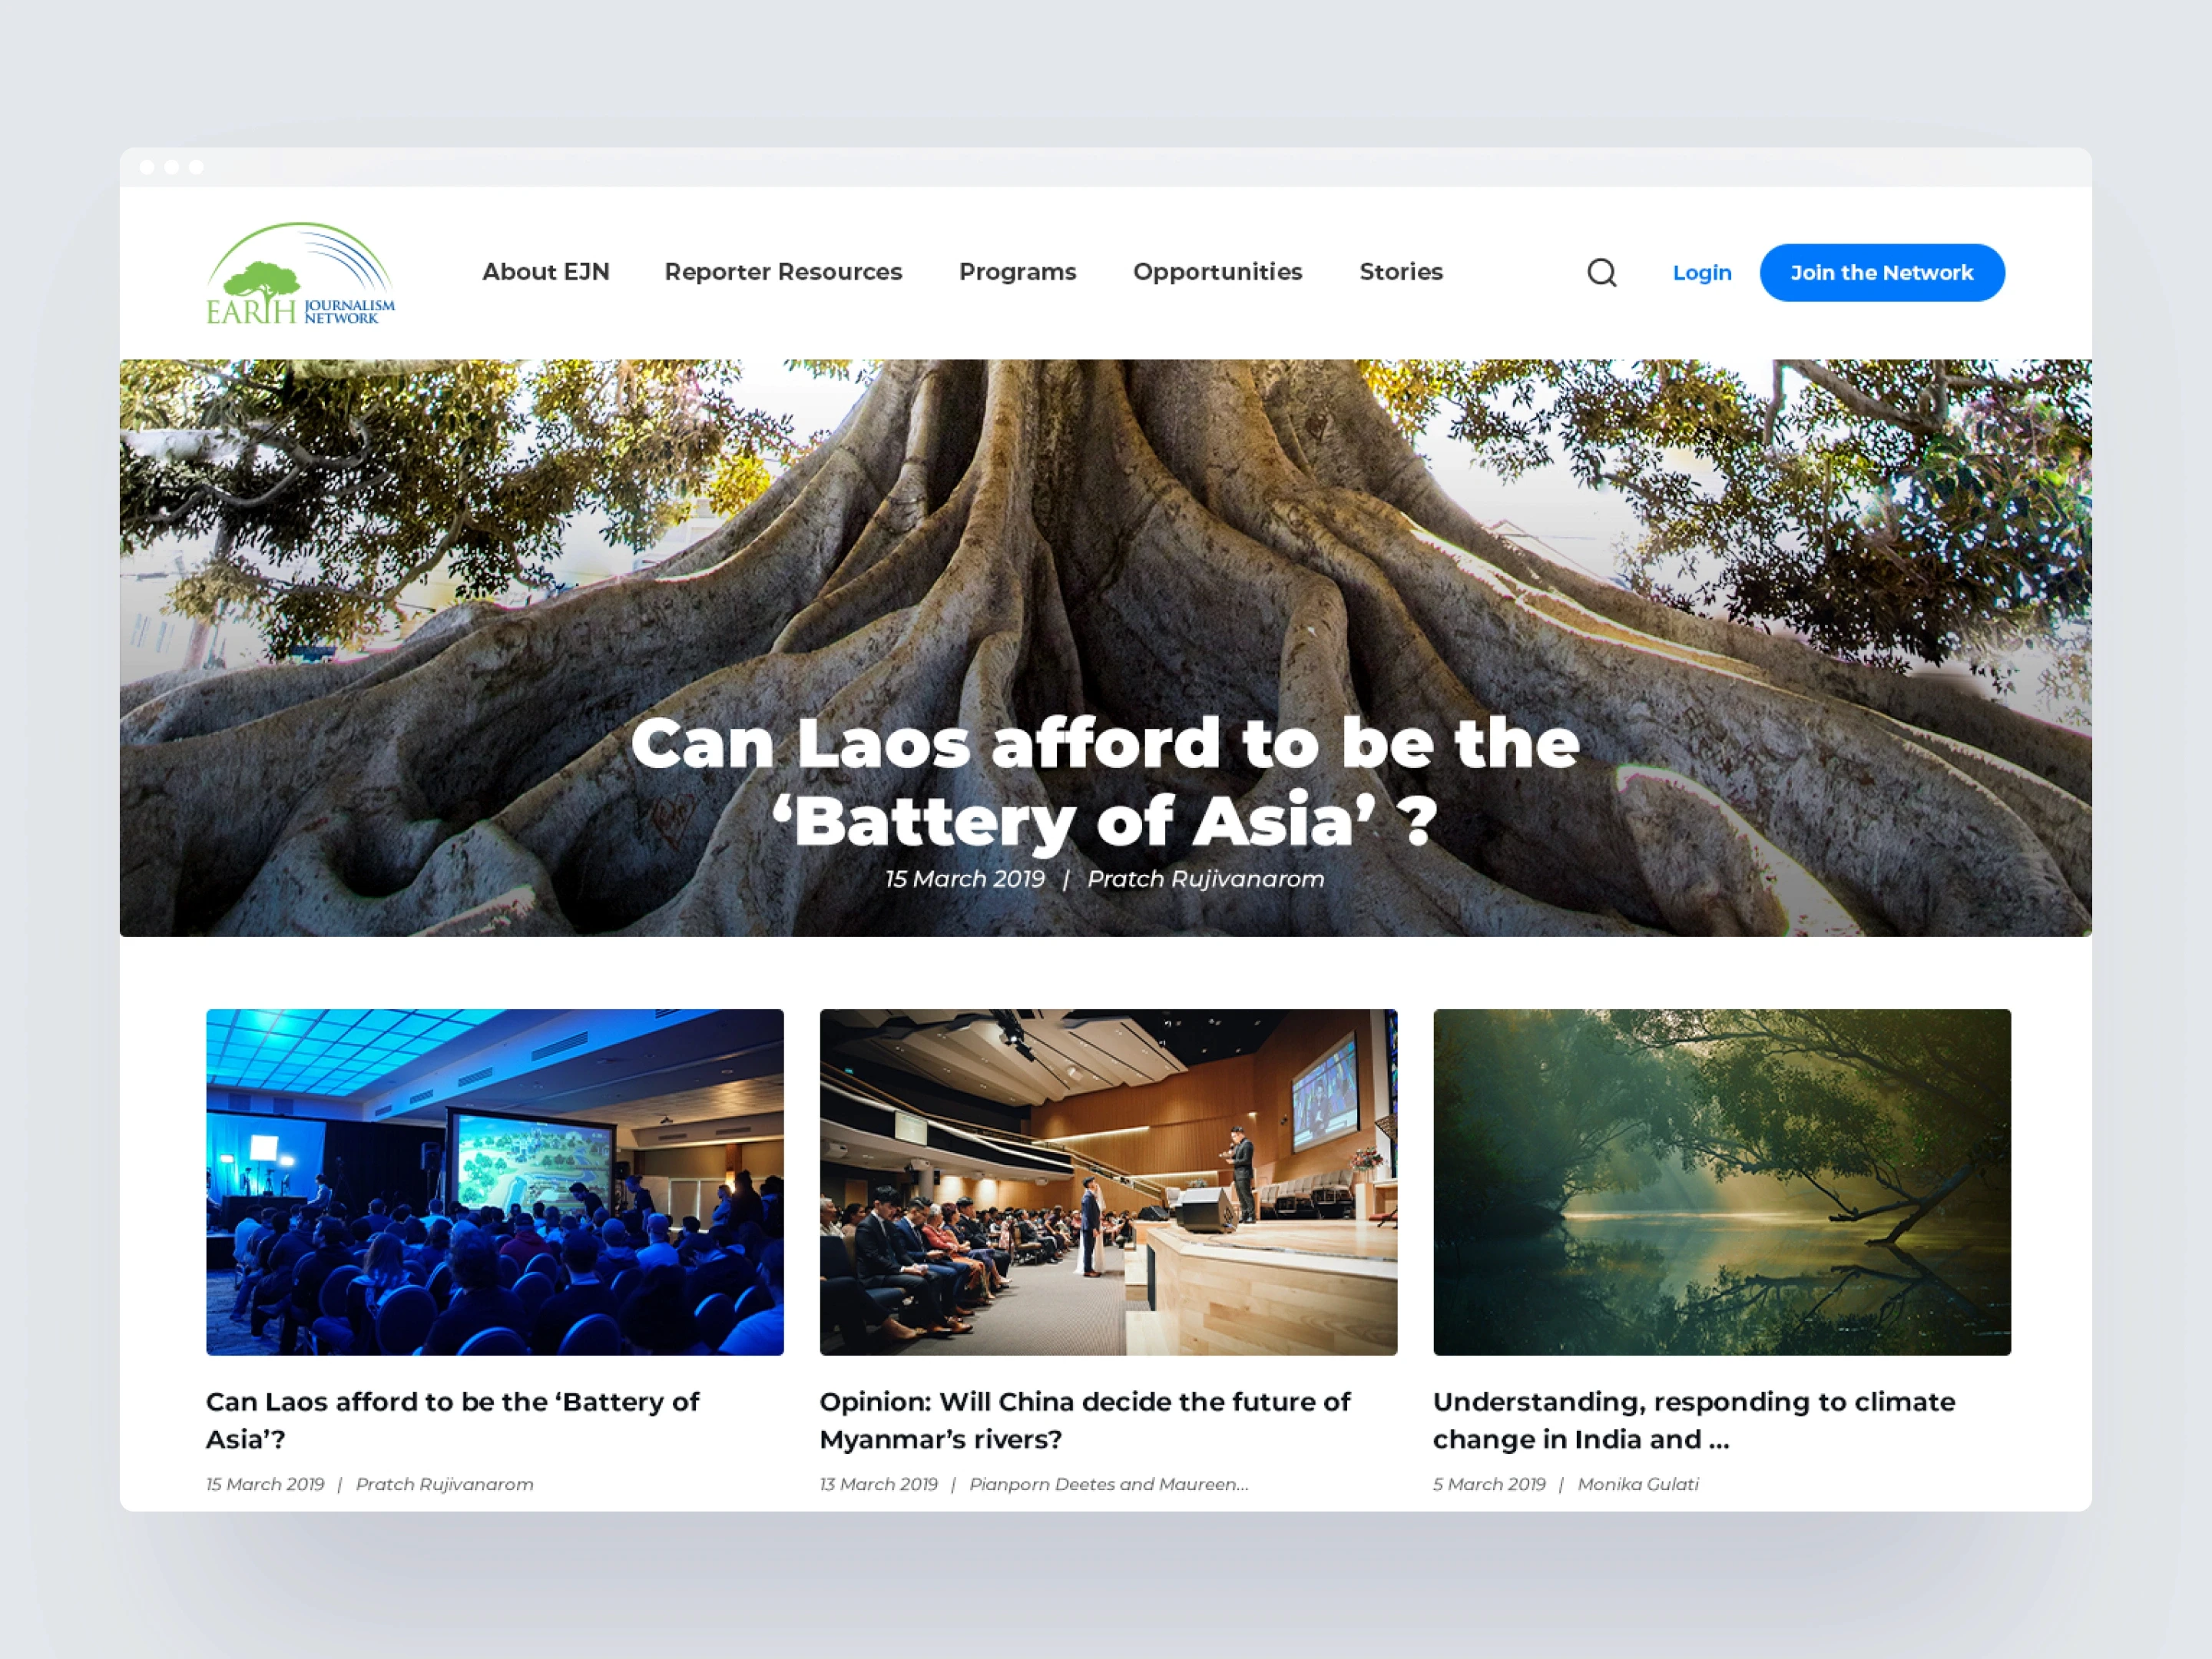Click the Join the Network button
This screenshot has width=2212, height=1659.
1882,273
